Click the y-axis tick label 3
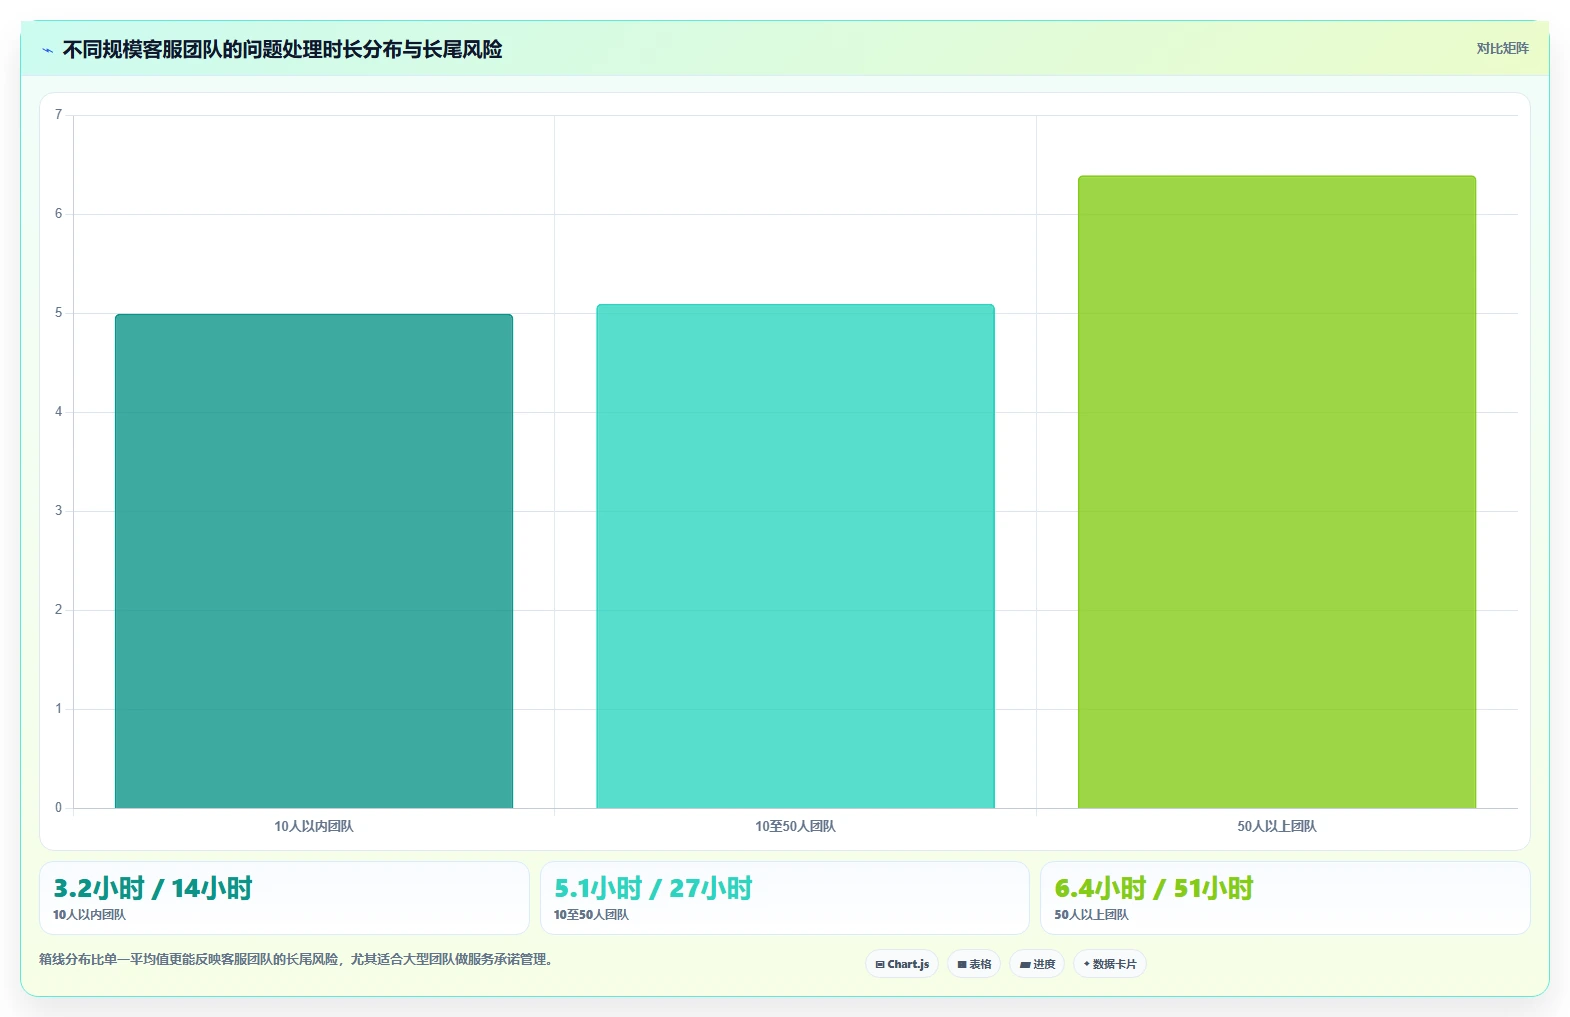The height and width of the screenshot is (1017, 1570). (58, 511)
